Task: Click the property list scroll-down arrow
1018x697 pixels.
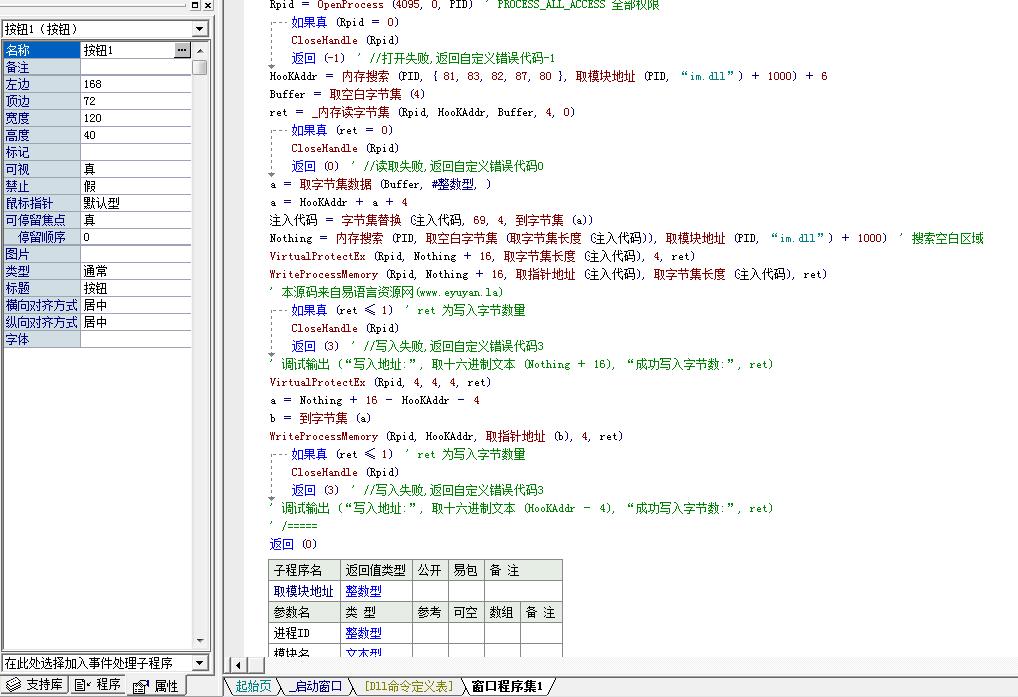Action: click(x=200, y=641)
